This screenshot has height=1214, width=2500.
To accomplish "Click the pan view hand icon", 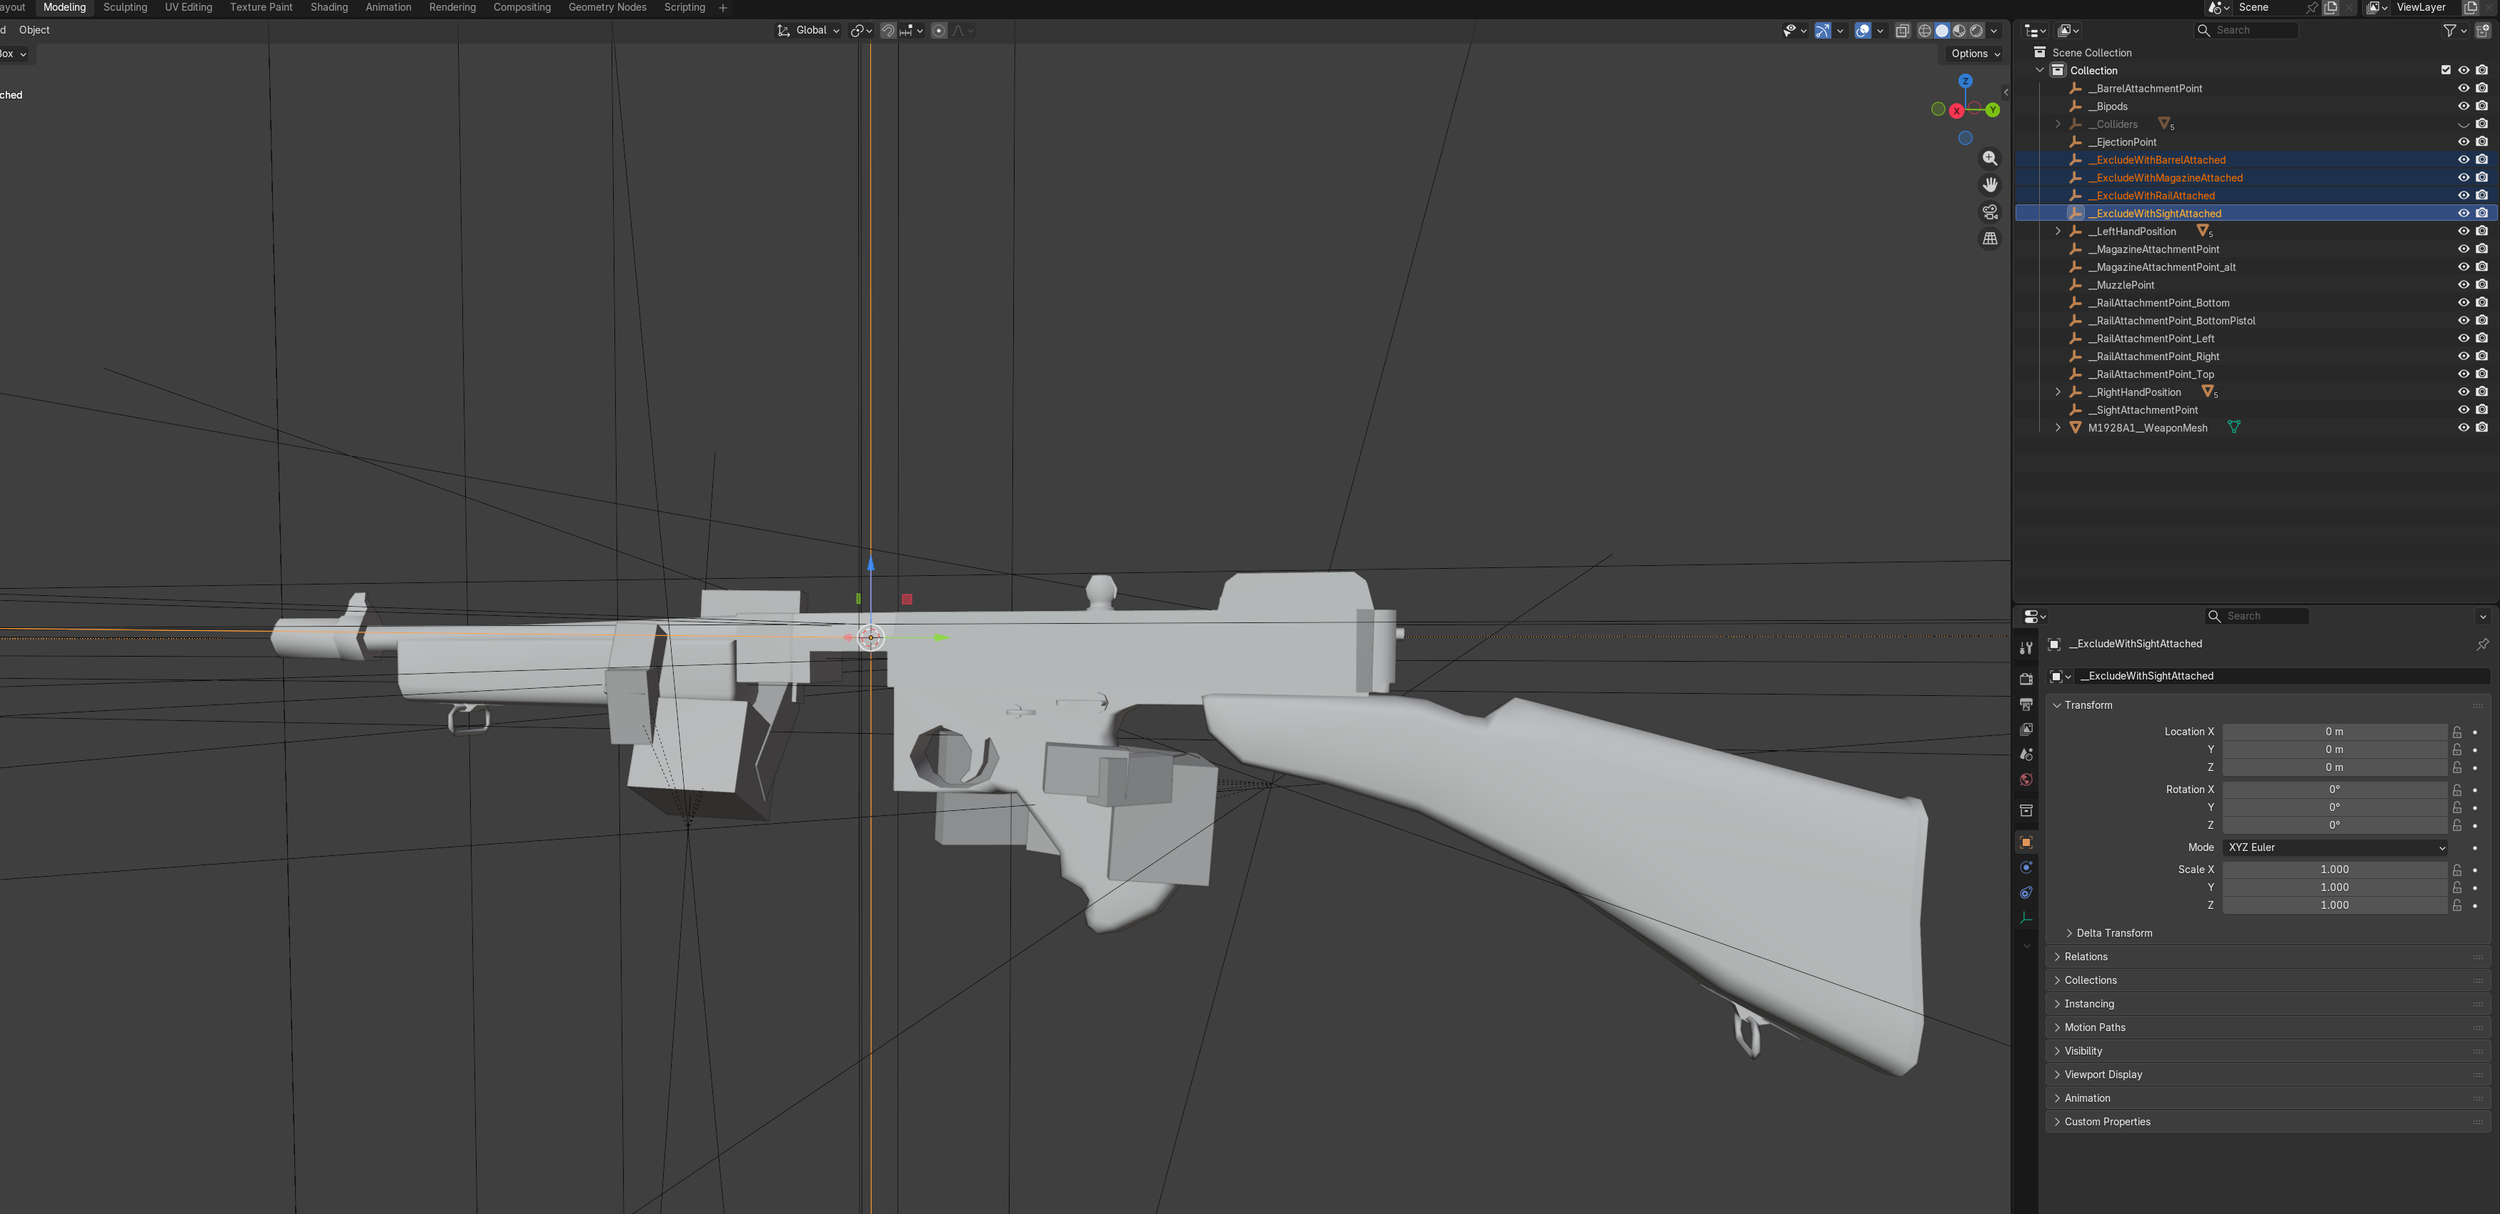I will [x=1990, y=185].
